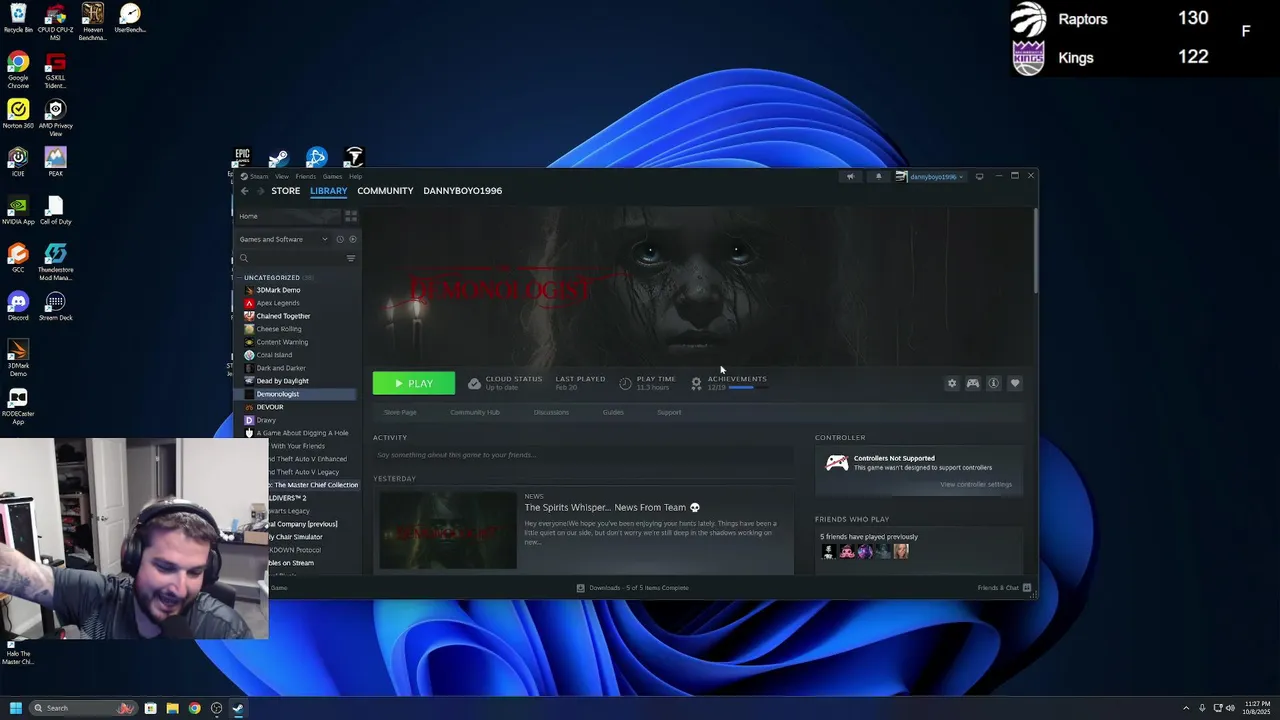Click the green PLAY button
Viewport: 1280px width, 720px height.
tap(414, 383)
